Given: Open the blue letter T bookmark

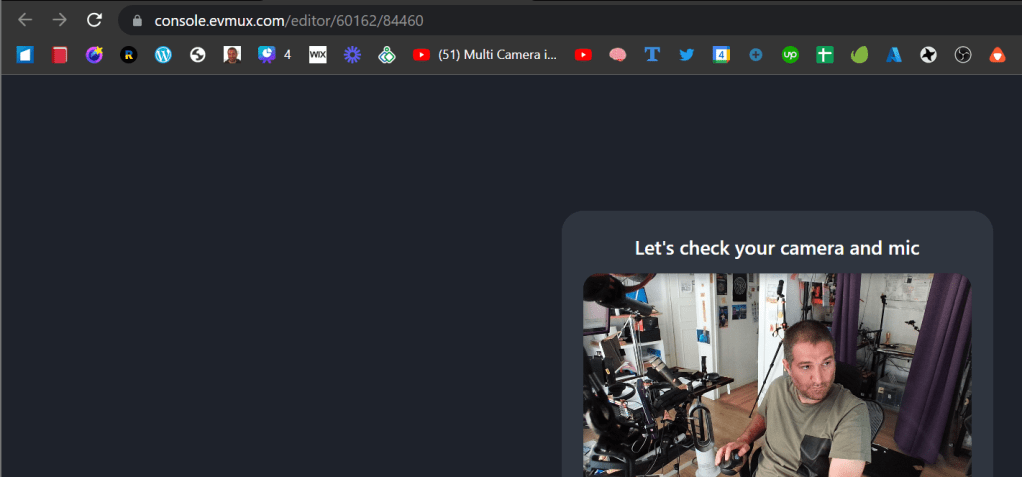Looking at the screenshot, I should point(652,55).
